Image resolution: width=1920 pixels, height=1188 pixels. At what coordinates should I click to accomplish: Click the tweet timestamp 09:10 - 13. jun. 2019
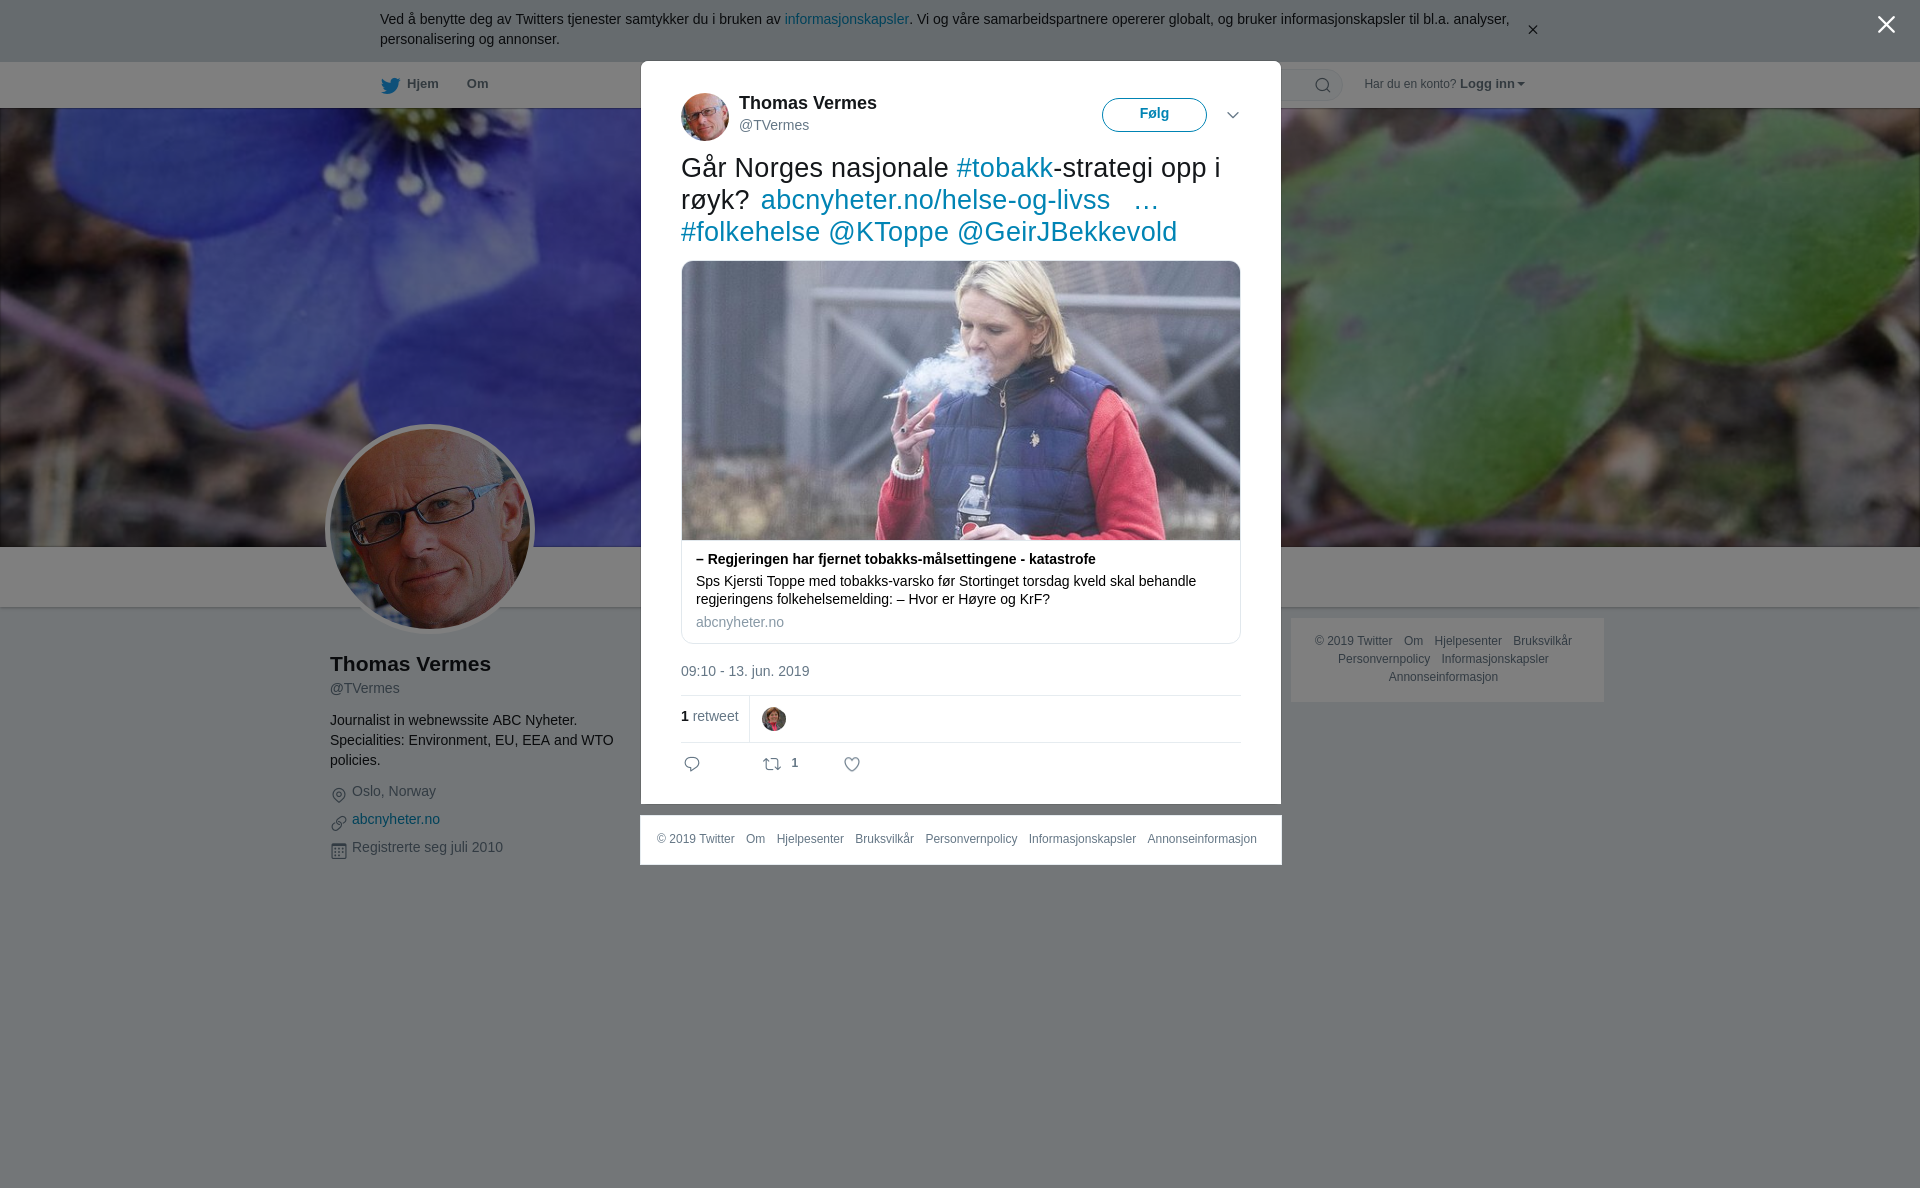pos(745,671)
